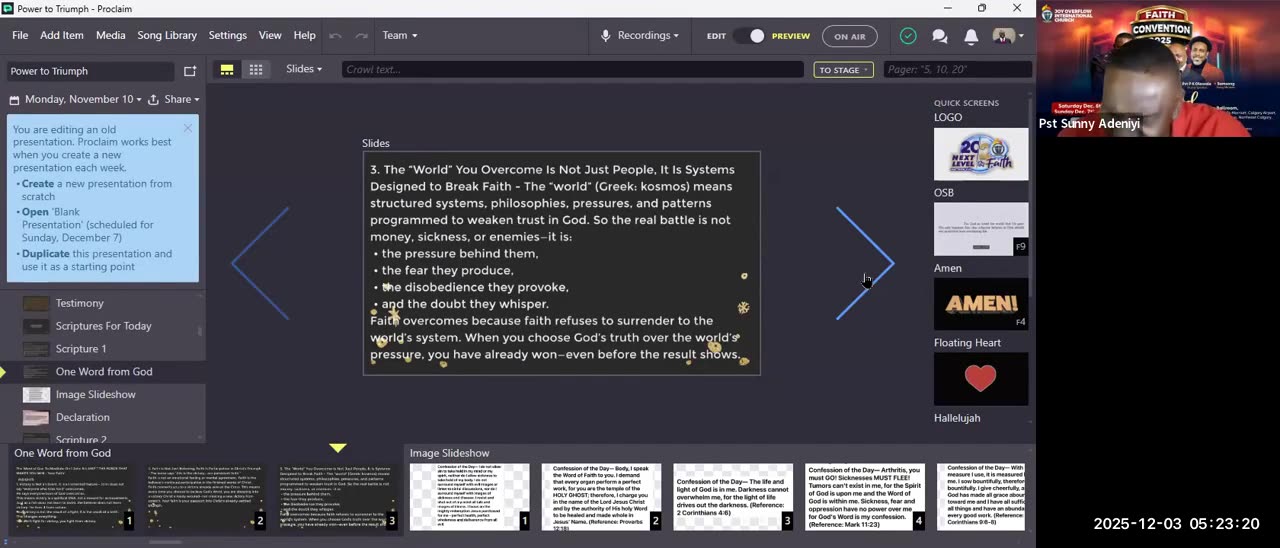Viewport: 1280px width, 548px height.
Task: Select the Scripture 1 item
Action: coord(81,349)
